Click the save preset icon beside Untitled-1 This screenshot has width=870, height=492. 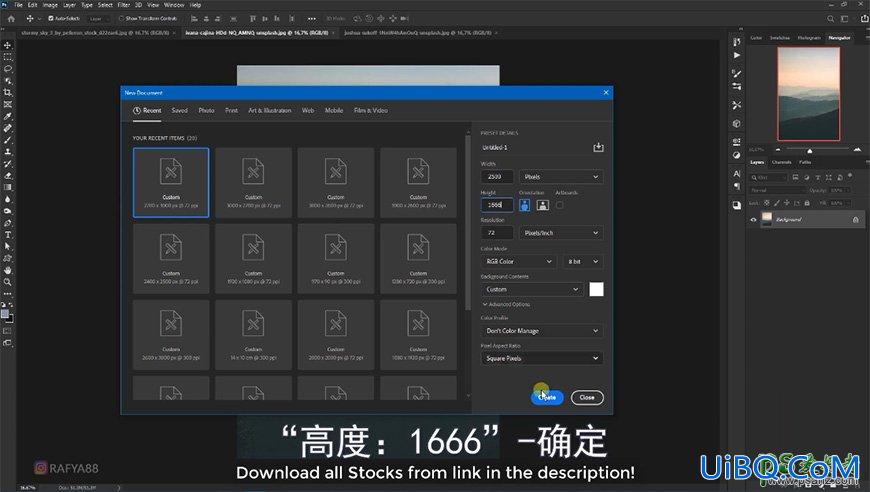coord(598,147)
